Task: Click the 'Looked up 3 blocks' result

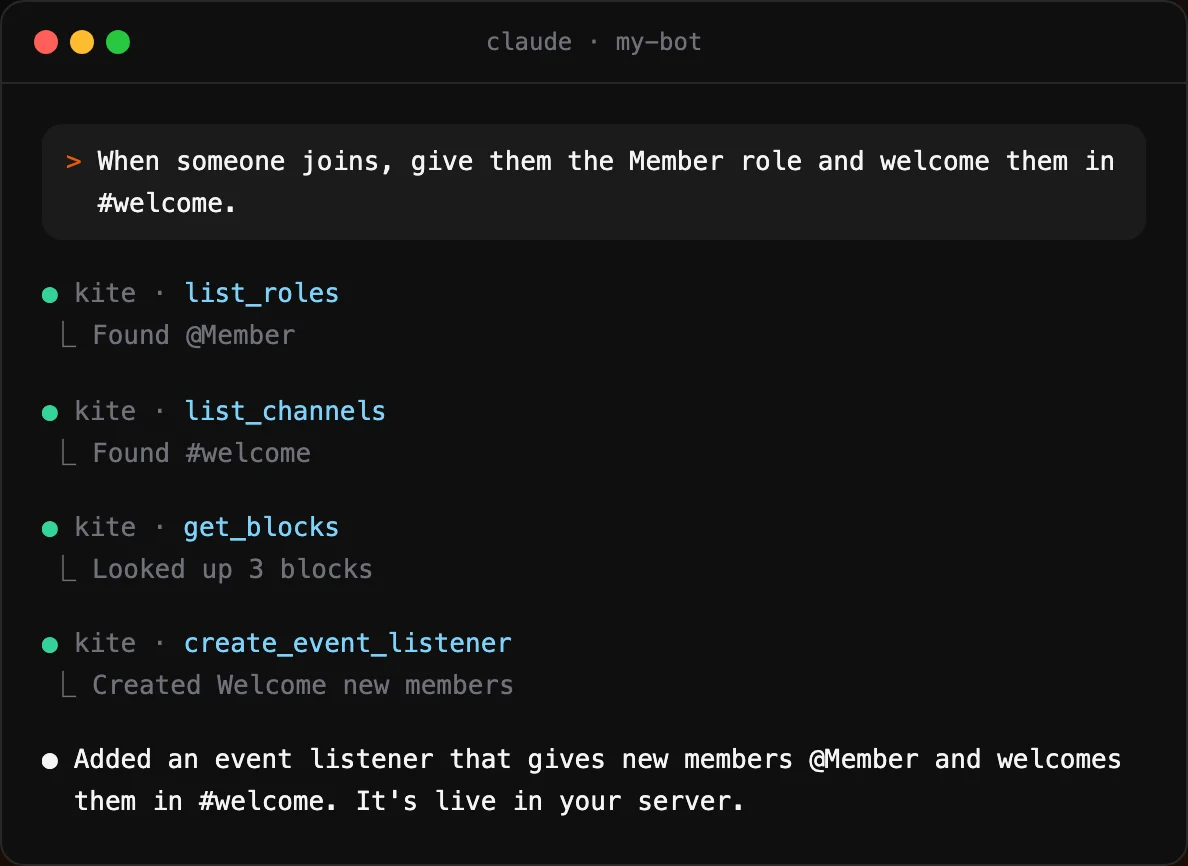Action: coord(233,570)
